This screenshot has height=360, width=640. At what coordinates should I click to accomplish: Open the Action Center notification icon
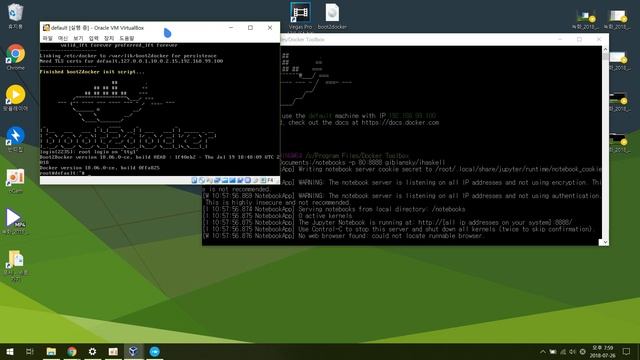click(627, 351)
